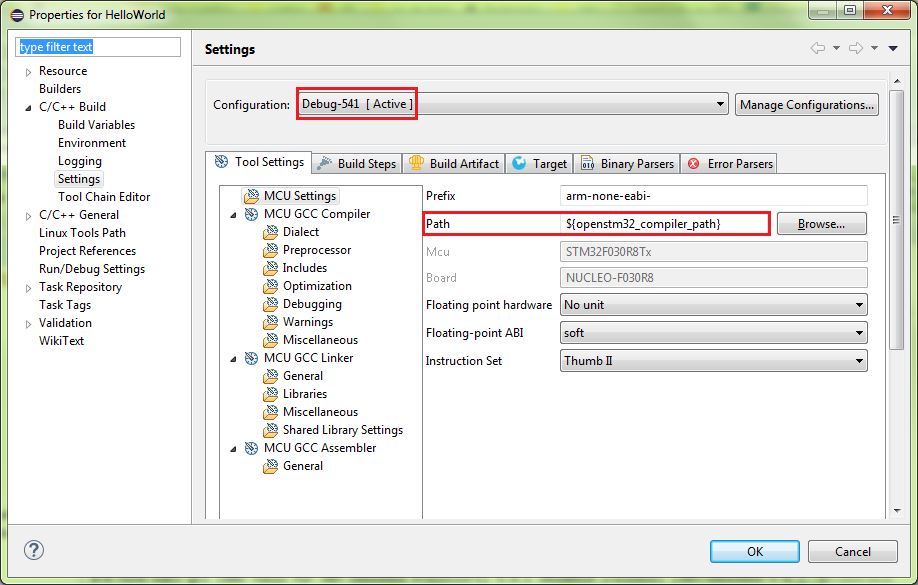
Task: Click the MCU GCC Linker tool icon
Action: [x=251, y=358]
